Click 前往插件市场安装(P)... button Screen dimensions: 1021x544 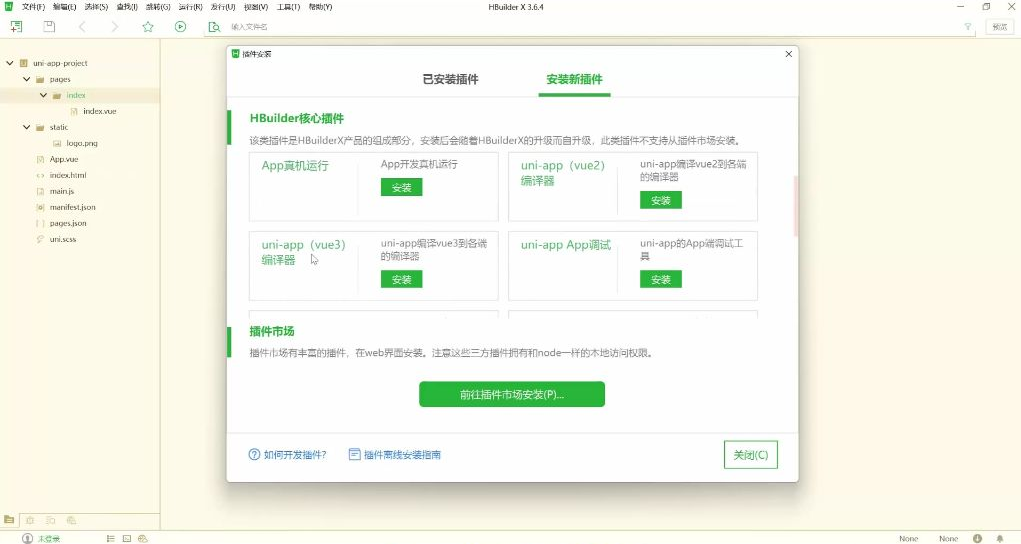coord(512,394)
